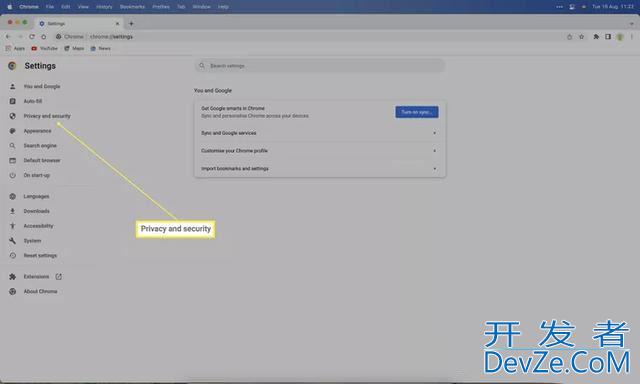Click the Turn on sync button
640x384 pixels.
[417, 112]
